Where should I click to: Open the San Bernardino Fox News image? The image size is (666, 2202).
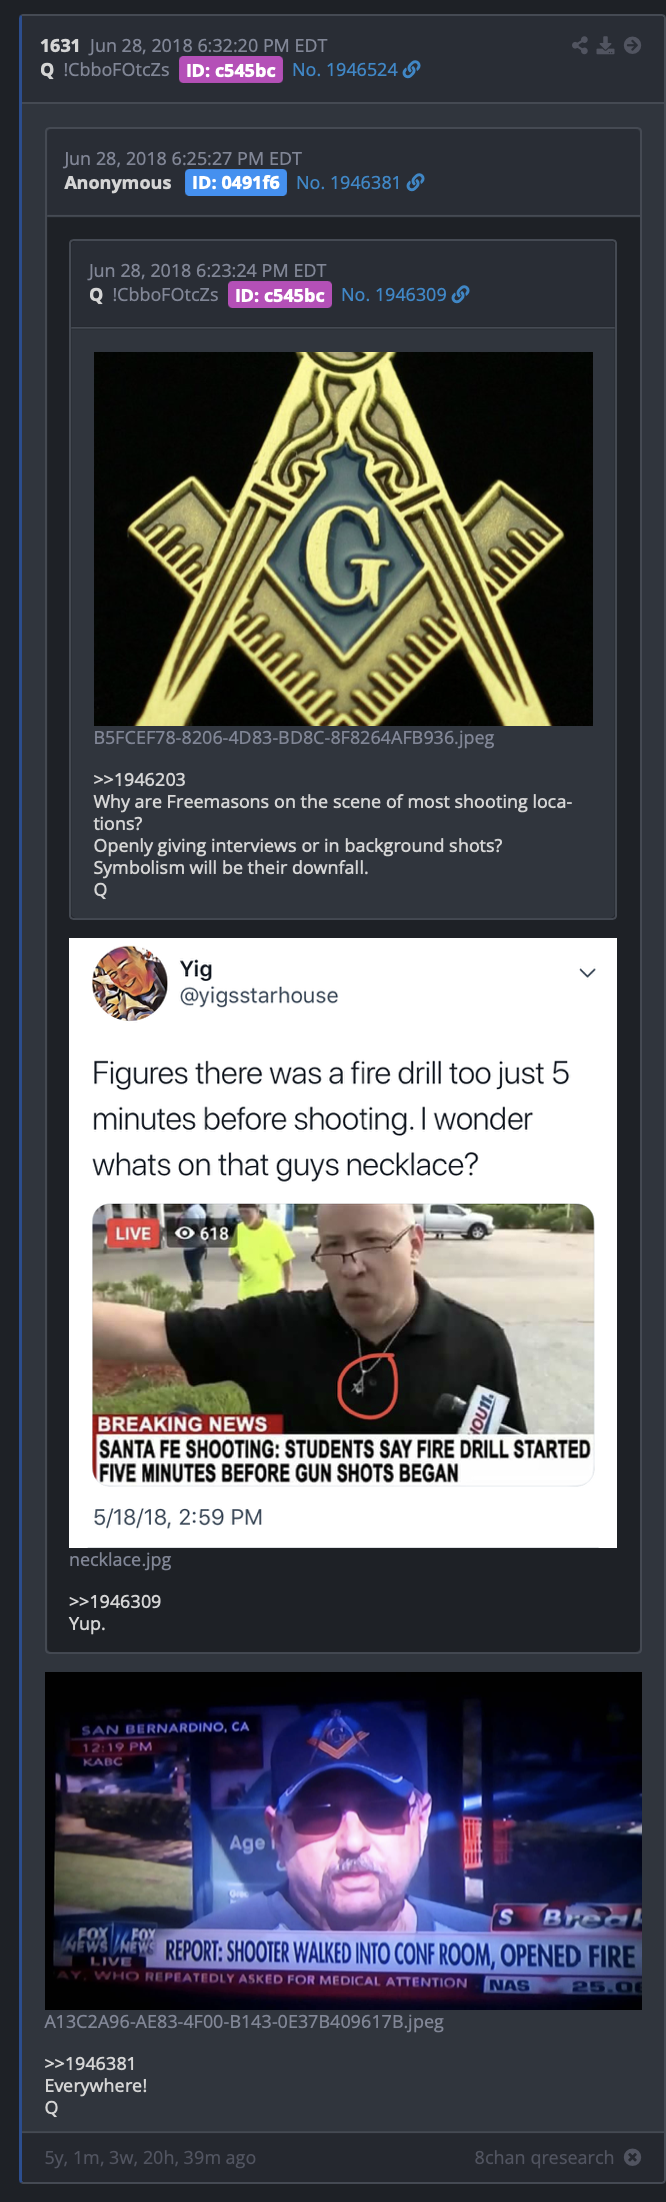[343, 1841]
